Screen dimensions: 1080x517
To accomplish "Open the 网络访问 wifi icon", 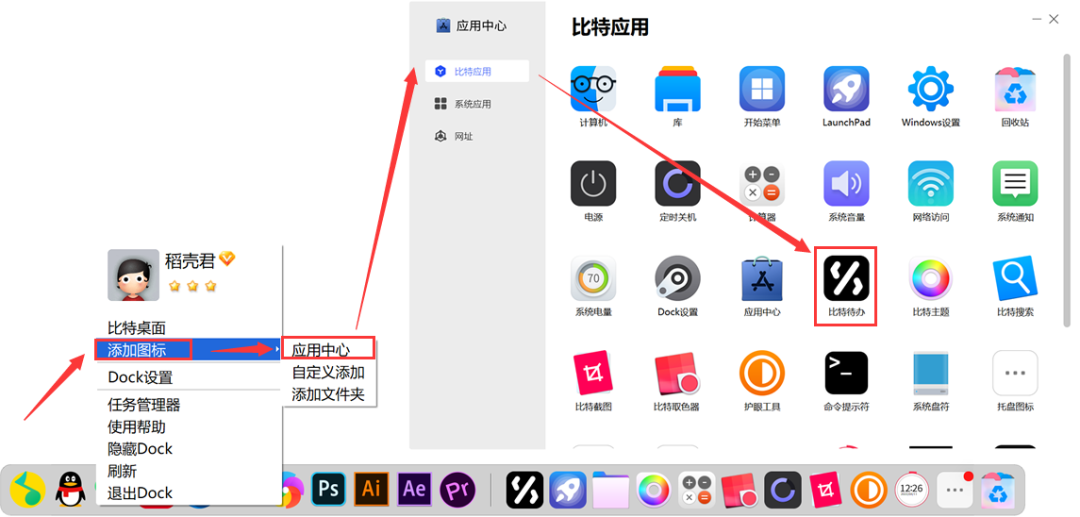I will click(x=931, y=184).
